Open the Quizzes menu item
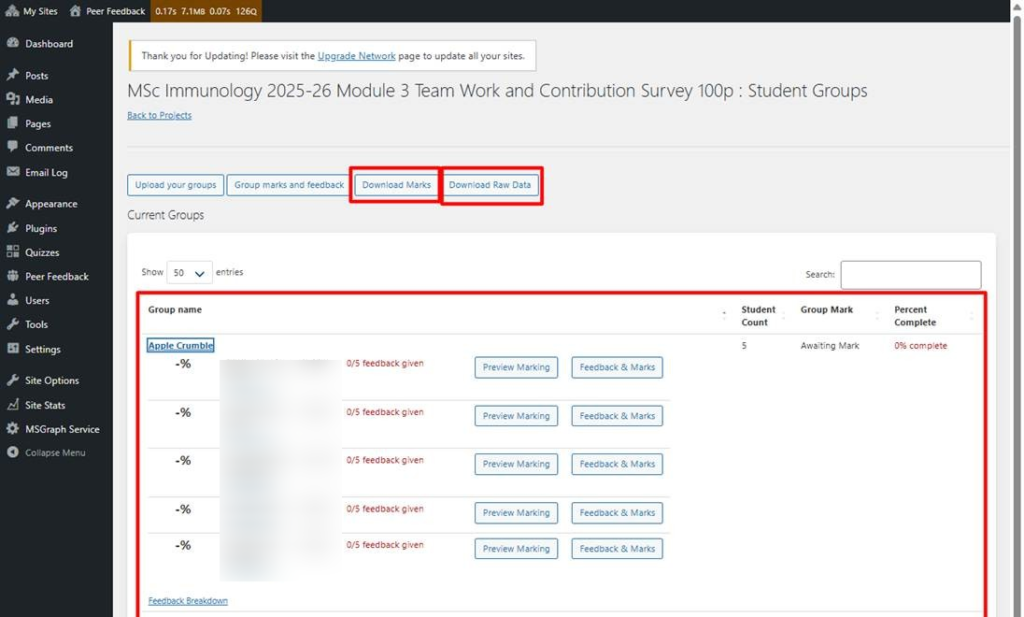Screen dimensions: 1024x617 pos(42,253)
